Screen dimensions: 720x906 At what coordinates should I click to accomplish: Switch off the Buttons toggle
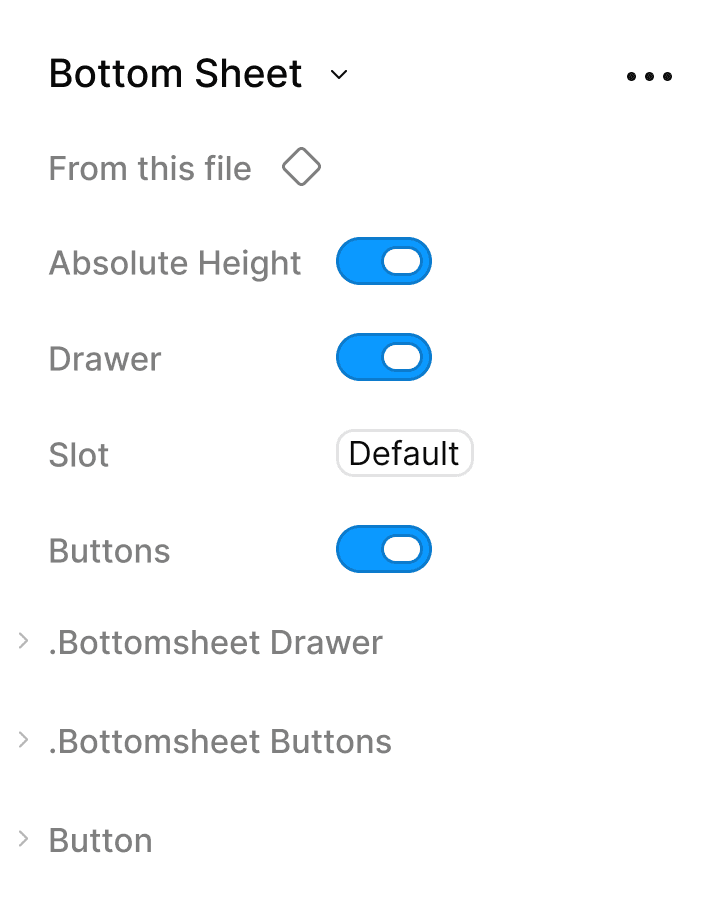click(384, 549)
